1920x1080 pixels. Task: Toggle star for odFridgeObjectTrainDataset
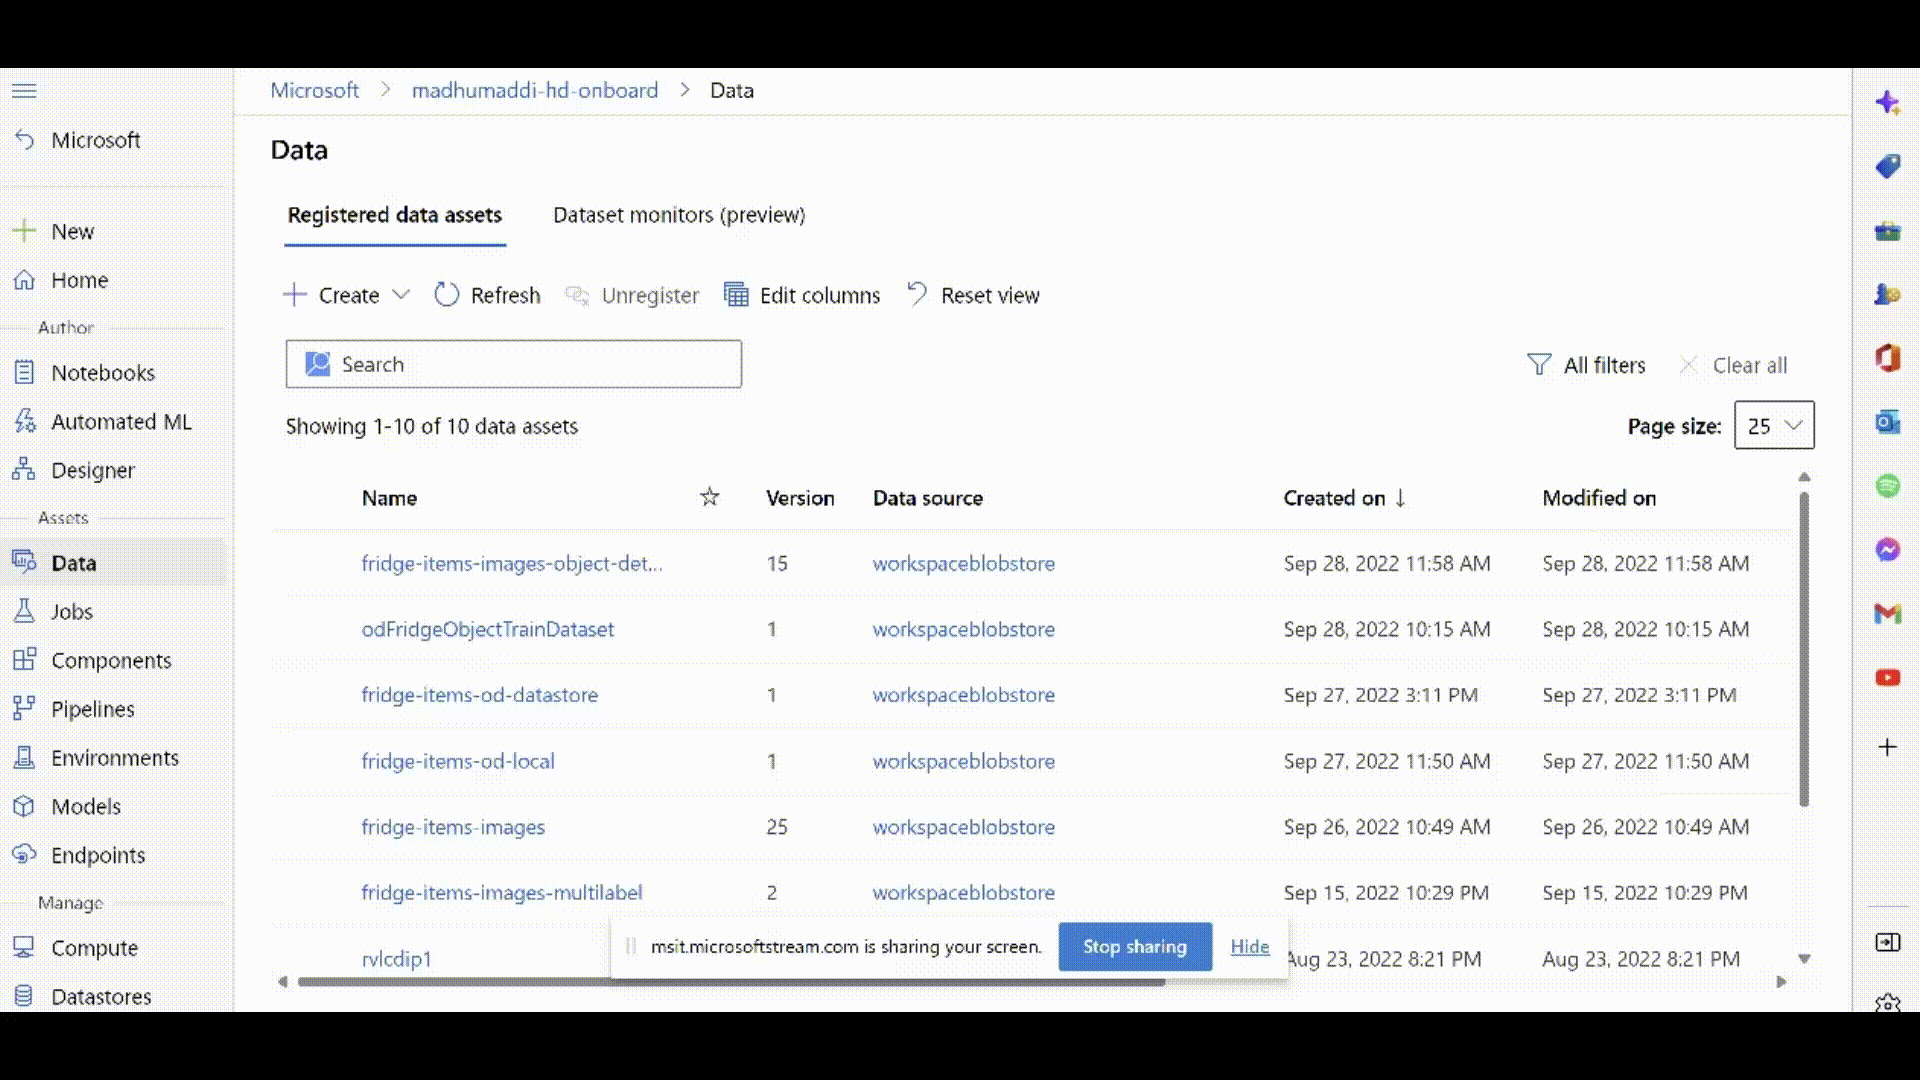pyautogui.click(x=708, y=629)
